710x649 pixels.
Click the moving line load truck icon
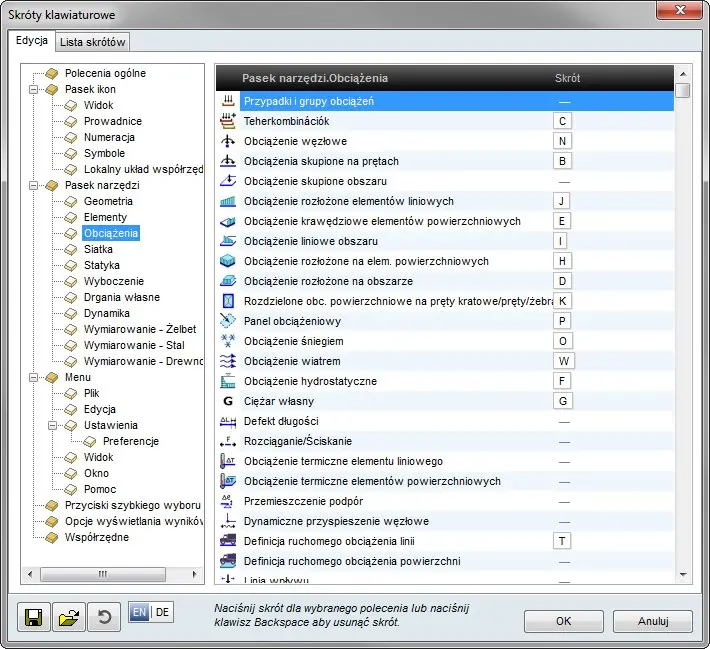228,541
